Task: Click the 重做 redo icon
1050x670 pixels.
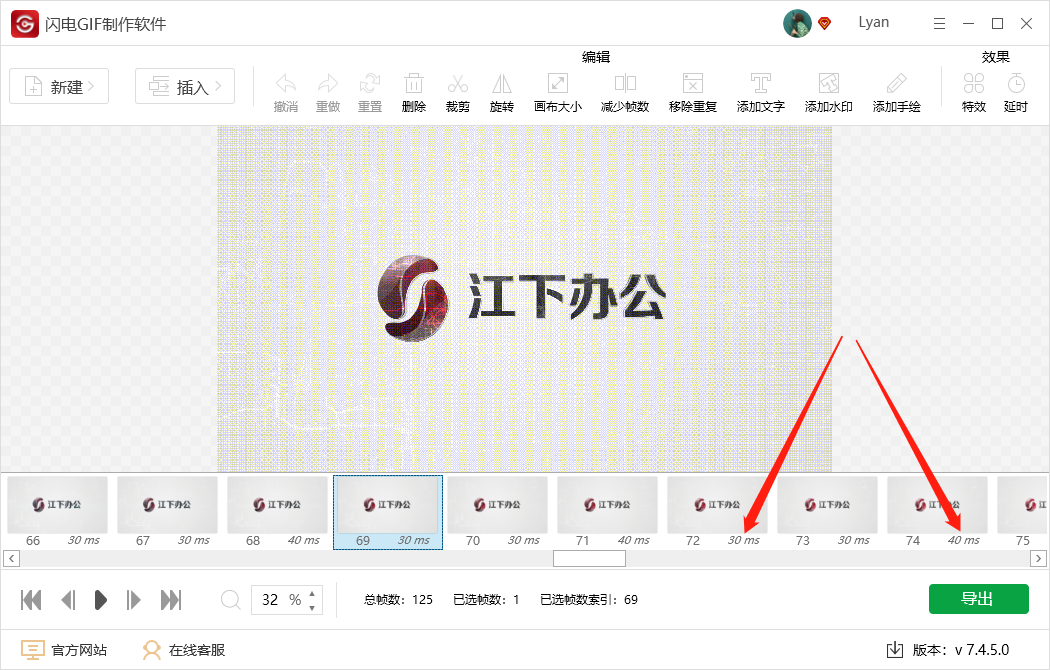Action: coord(328,84)
